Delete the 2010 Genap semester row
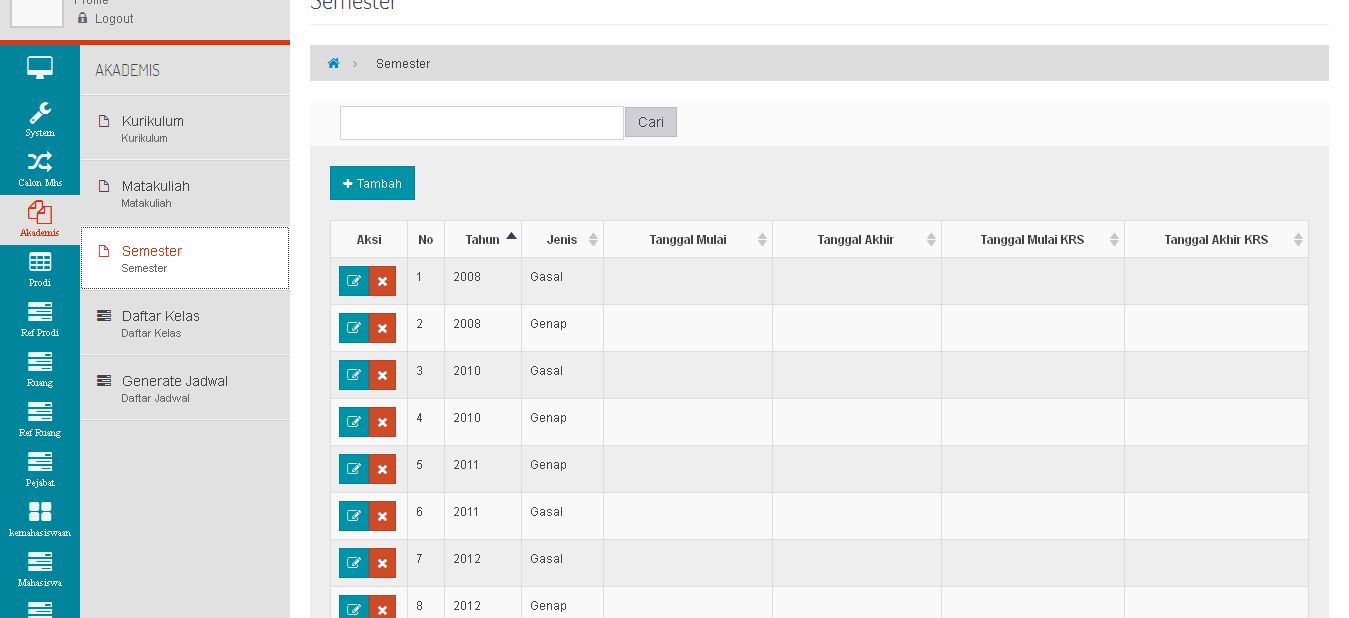Screen dimensions: 1349x618 tap(382, 422)
